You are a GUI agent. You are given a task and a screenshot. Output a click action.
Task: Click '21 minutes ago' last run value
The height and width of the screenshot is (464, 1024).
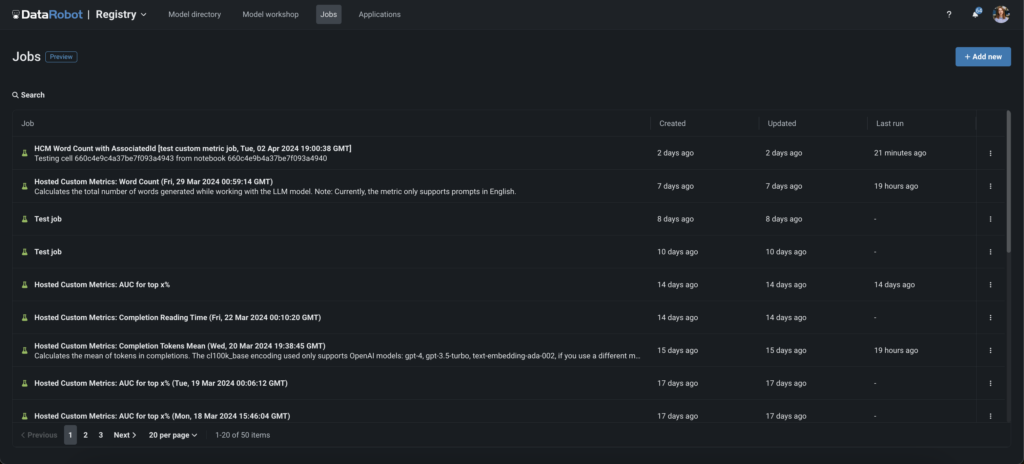click(900, 153)
